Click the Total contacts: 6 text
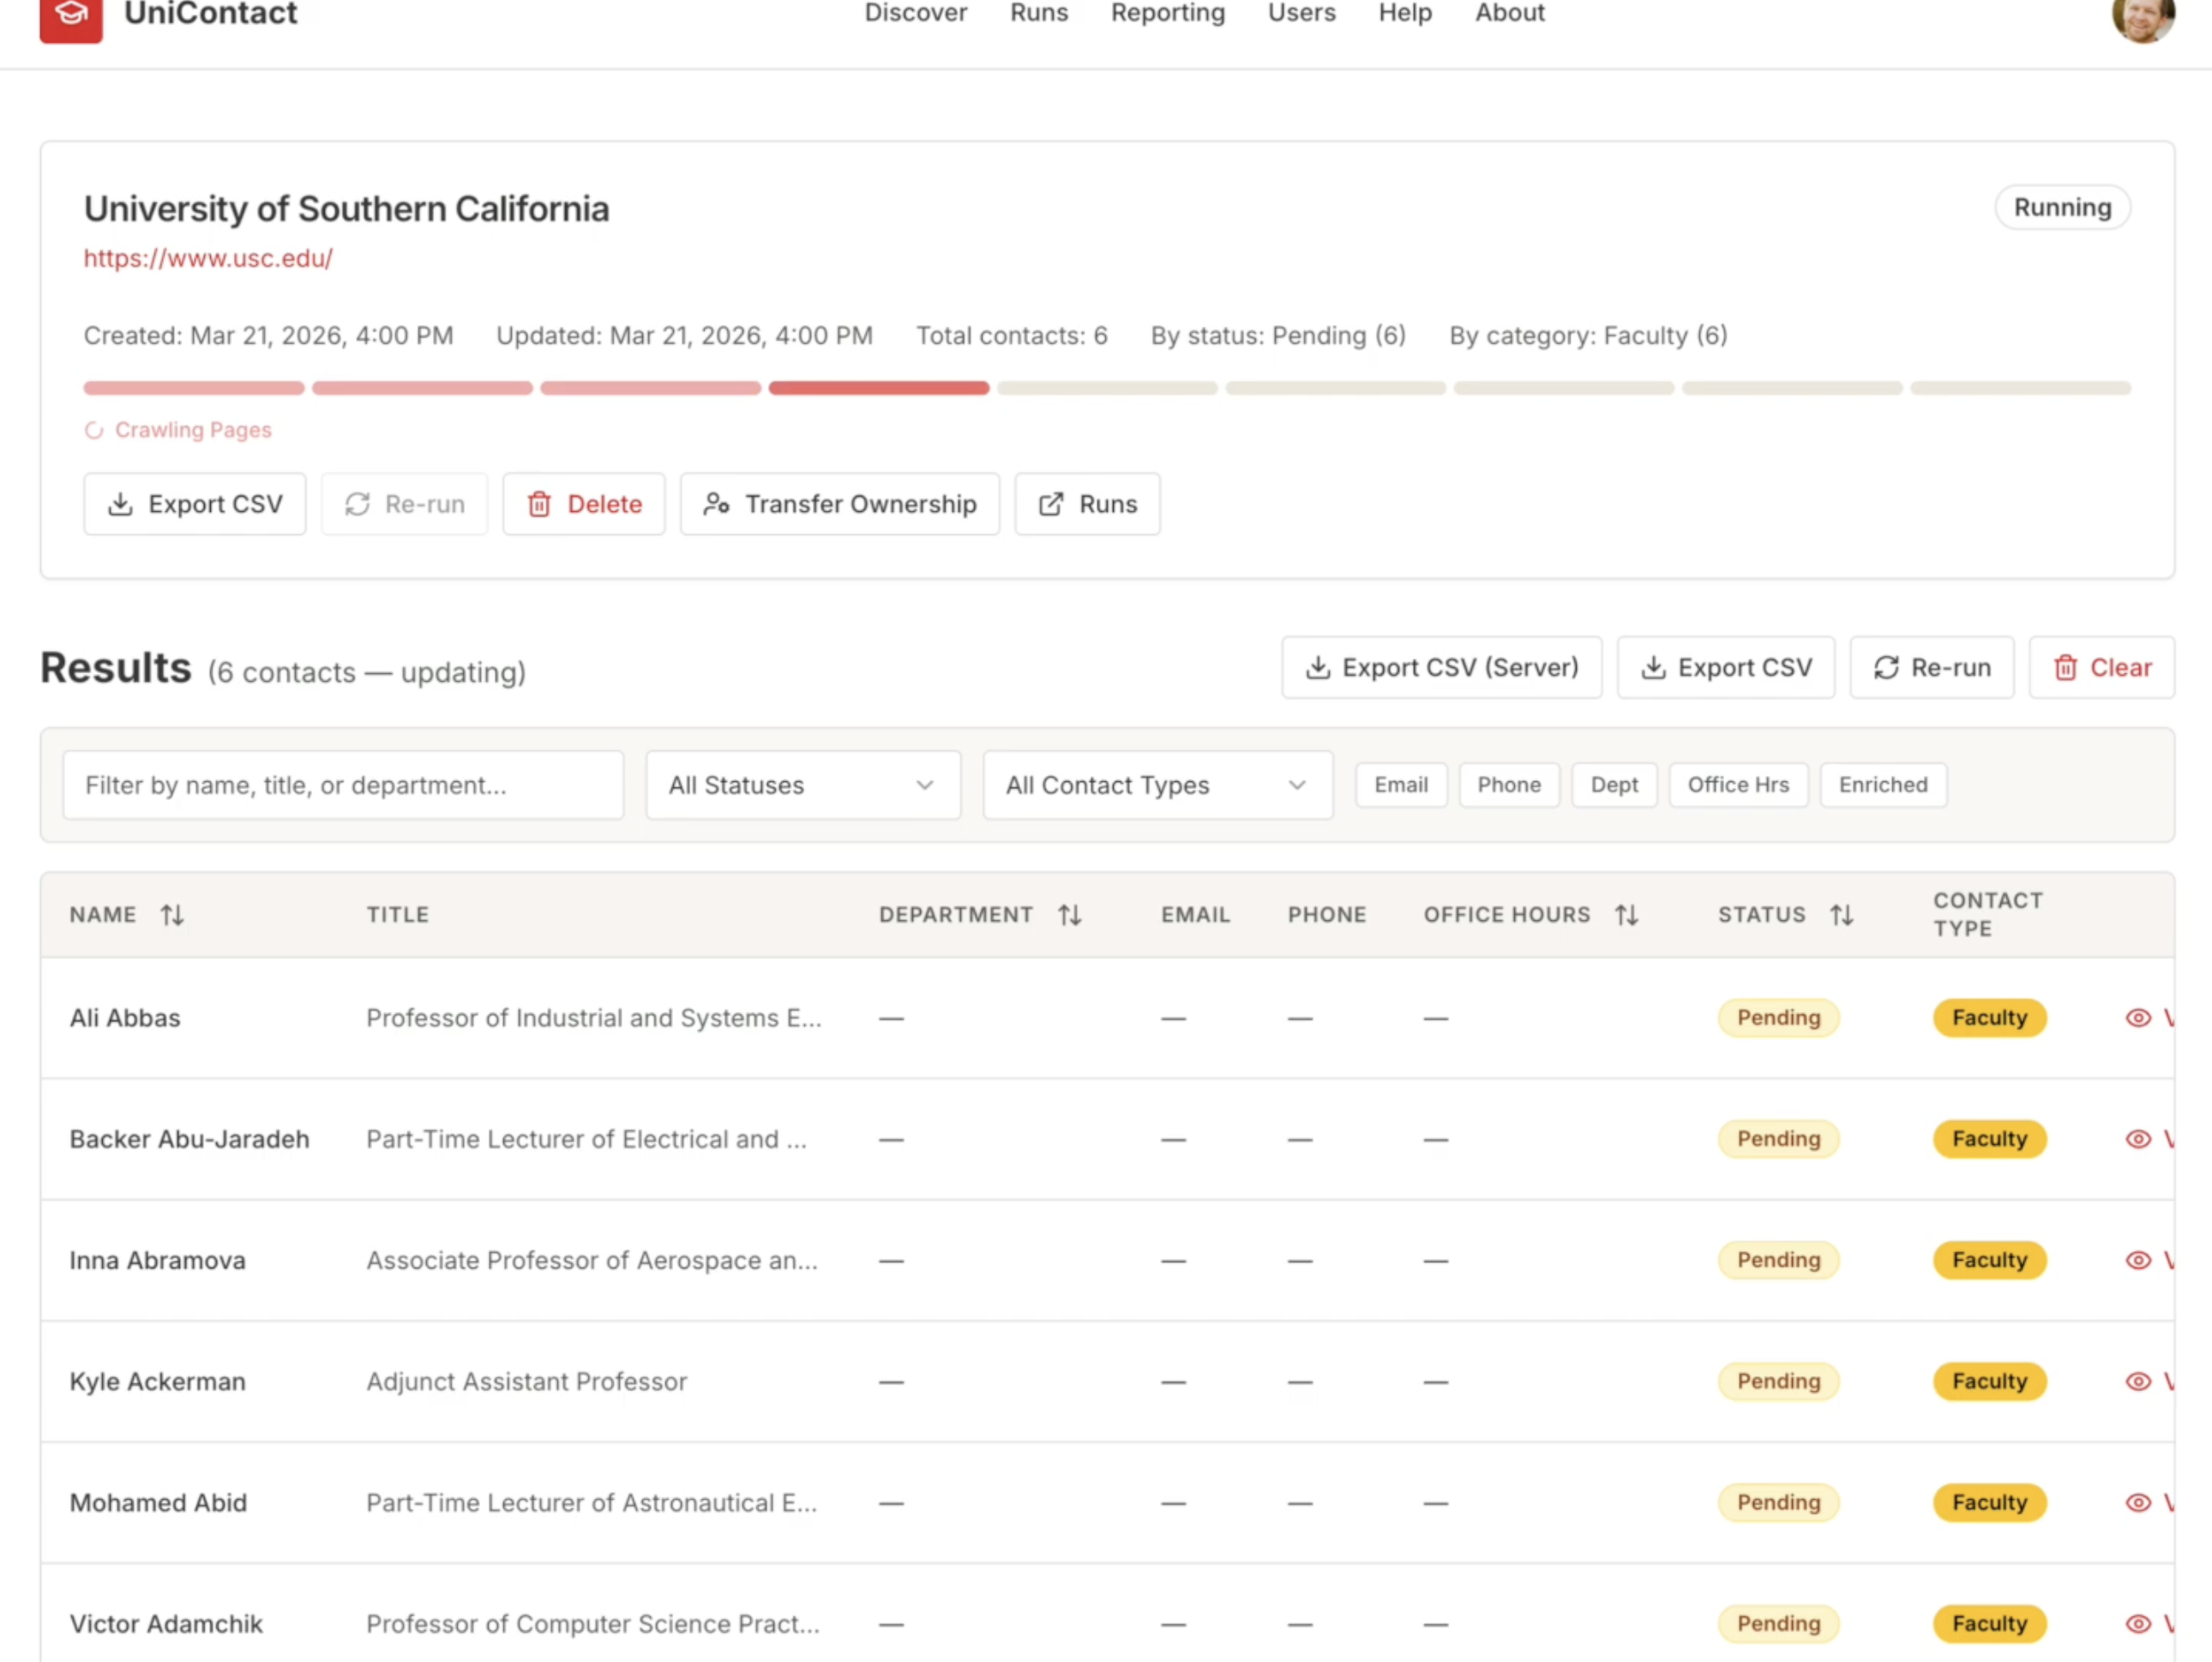This screenshot has height=1662, width=2212. 1012,336
